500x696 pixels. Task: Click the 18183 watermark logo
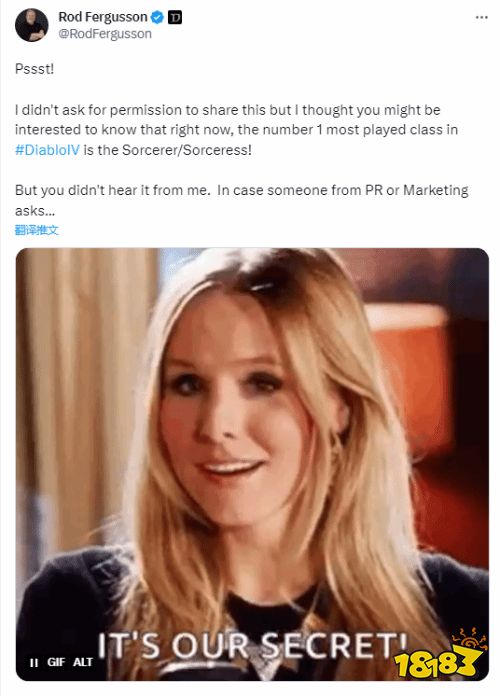click(439, 655)
